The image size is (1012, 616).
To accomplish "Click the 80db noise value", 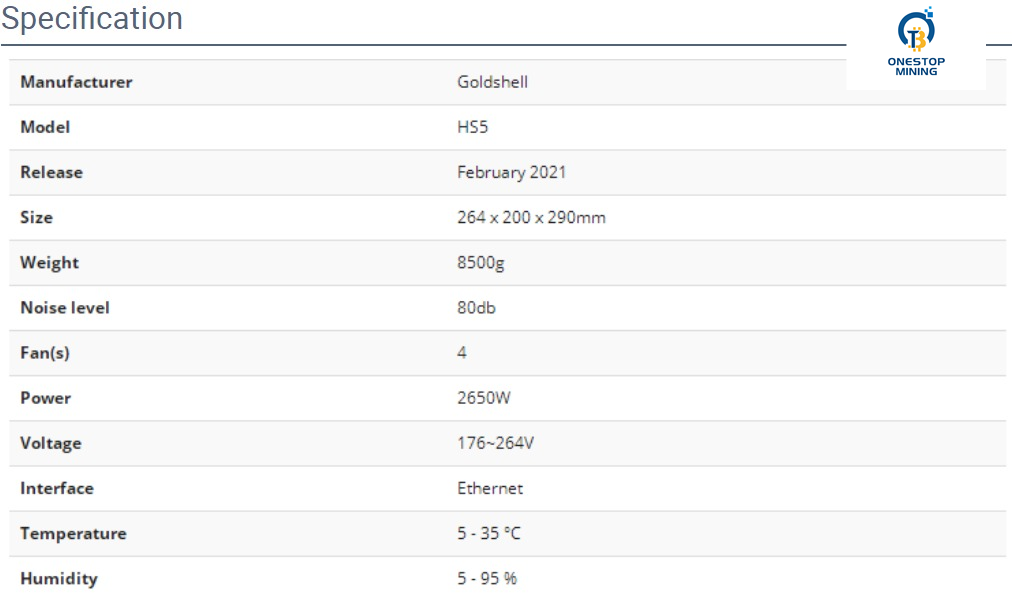I will (x=476, y=307).
